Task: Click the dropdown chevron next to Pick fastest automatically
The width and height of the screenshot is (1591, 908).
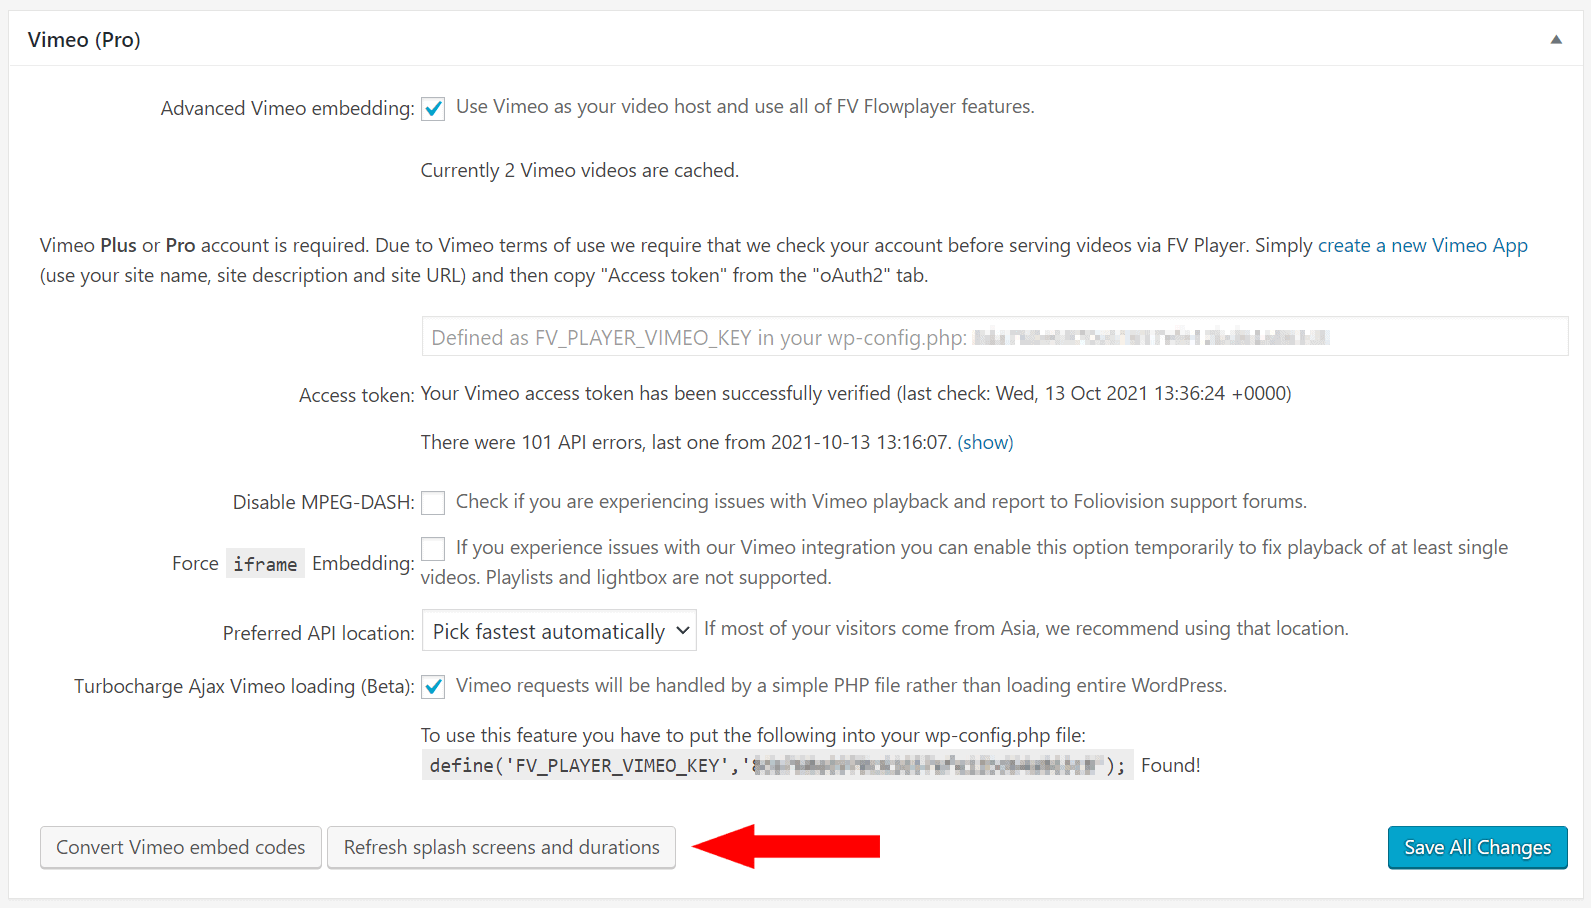Action: click(x=682, y=631)
